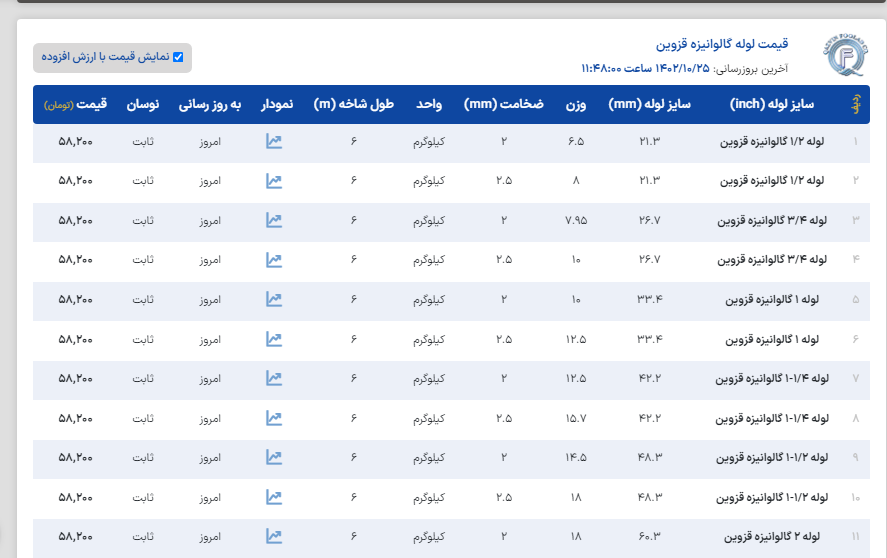
Task: View chart icon for row 6 pipe
Action: pyautogui.click(x=274, y=339)
